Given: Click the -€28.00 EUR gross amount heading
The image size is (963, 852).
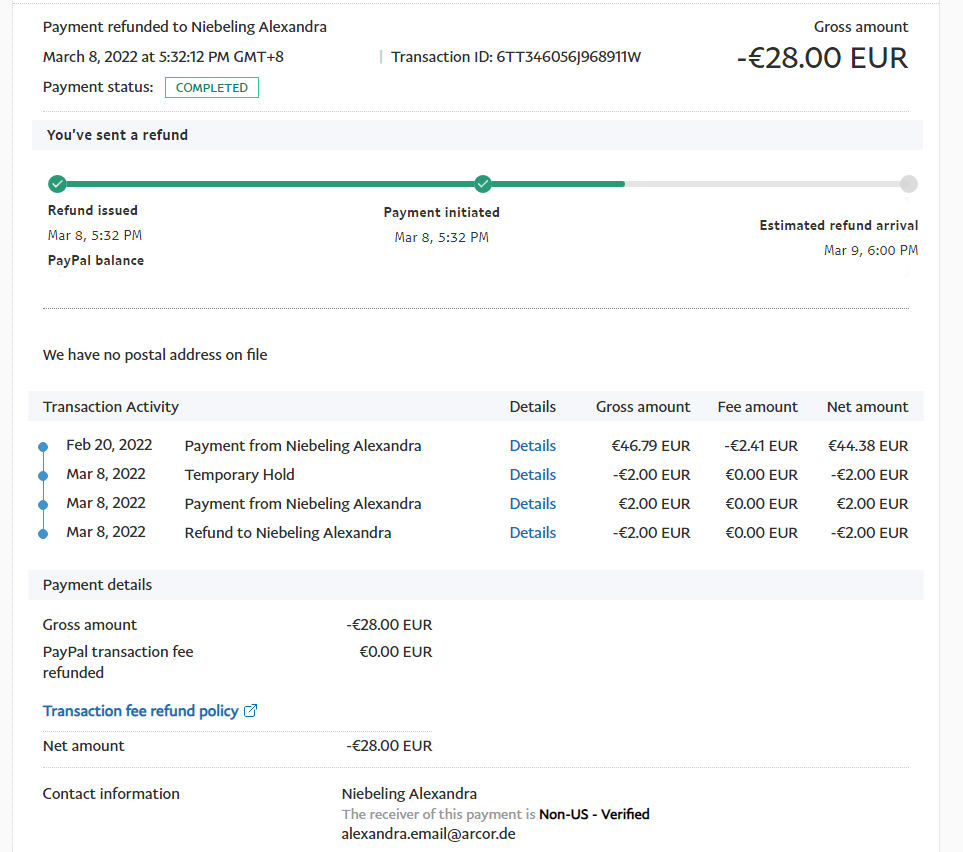Looking at the screenshot, I should click(822, 58).
